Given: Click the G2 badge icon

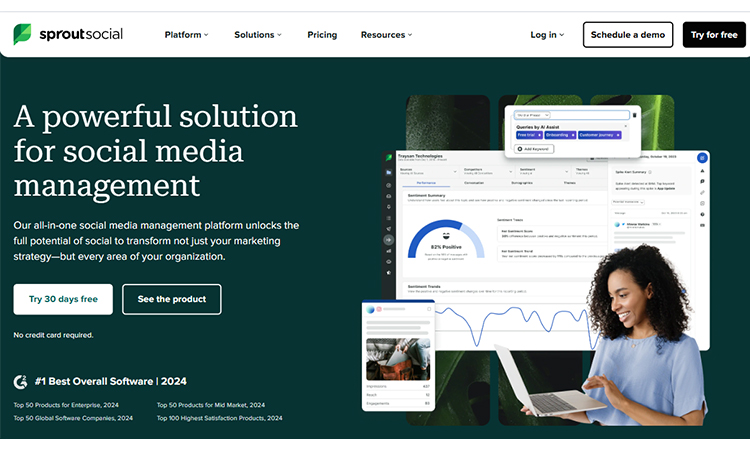Looking at the screenshot, I should (x=21, y=382).
